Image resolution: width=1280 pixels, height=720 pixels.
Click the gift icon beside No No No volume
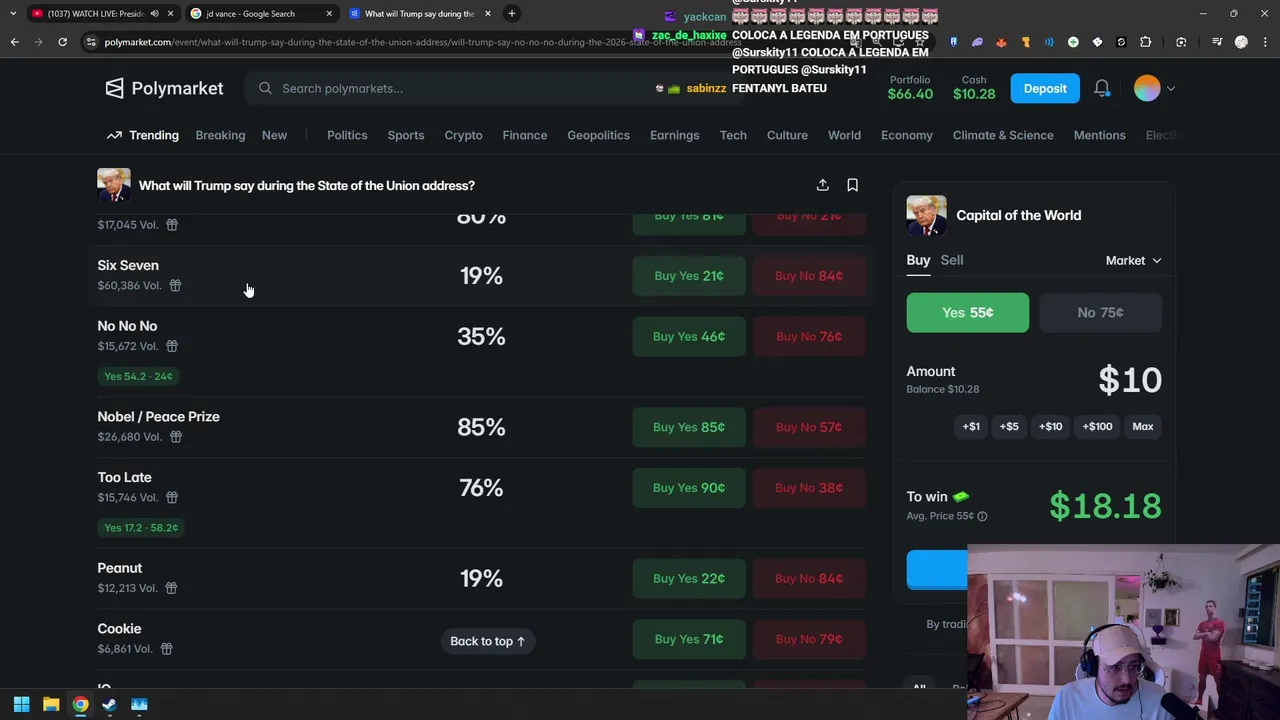click(x=172, y=346)
